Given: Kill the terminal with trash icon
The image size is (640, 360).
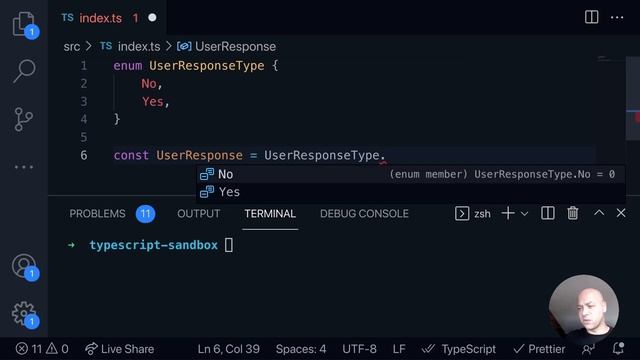Looking at the screenshot, I should [x=573, y=213].
